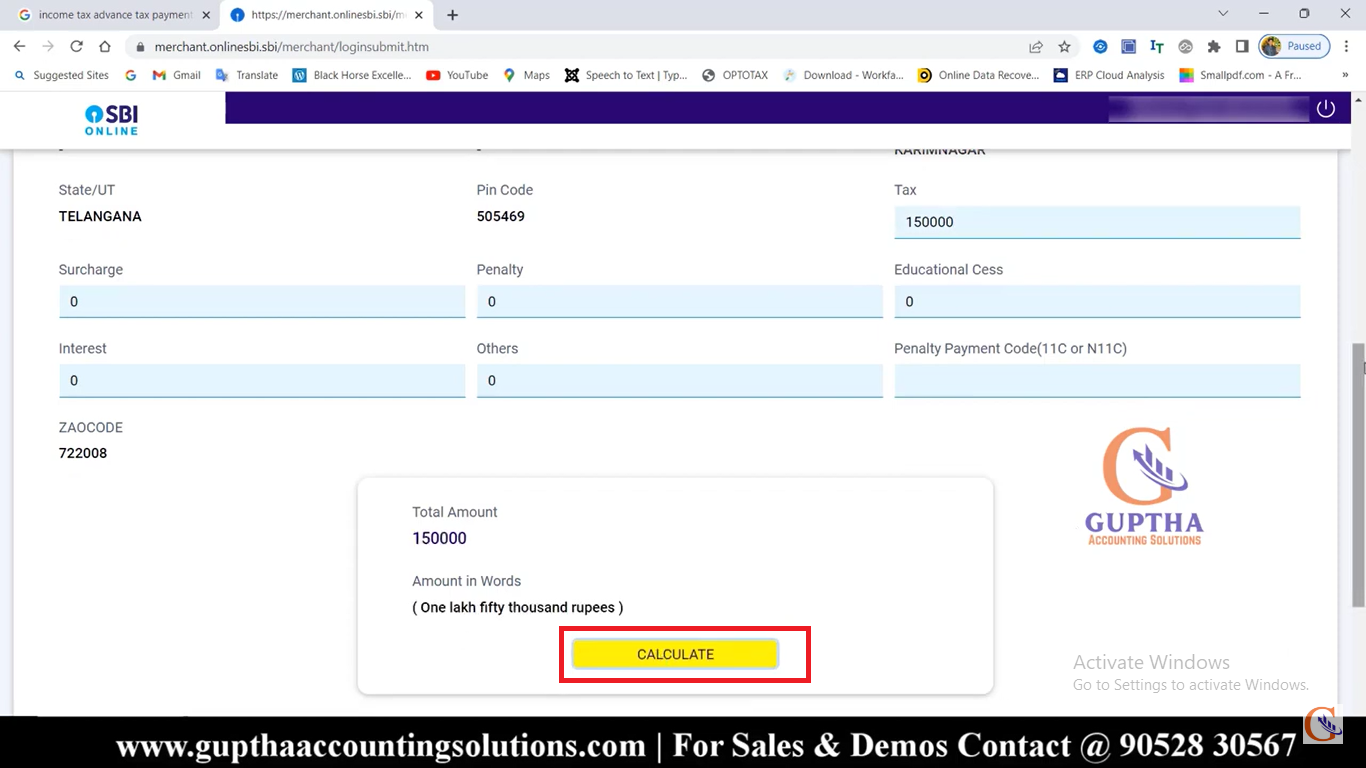Open Online Data Recove... bookmark
The image size is (1366, 768).
pos(978,75)
